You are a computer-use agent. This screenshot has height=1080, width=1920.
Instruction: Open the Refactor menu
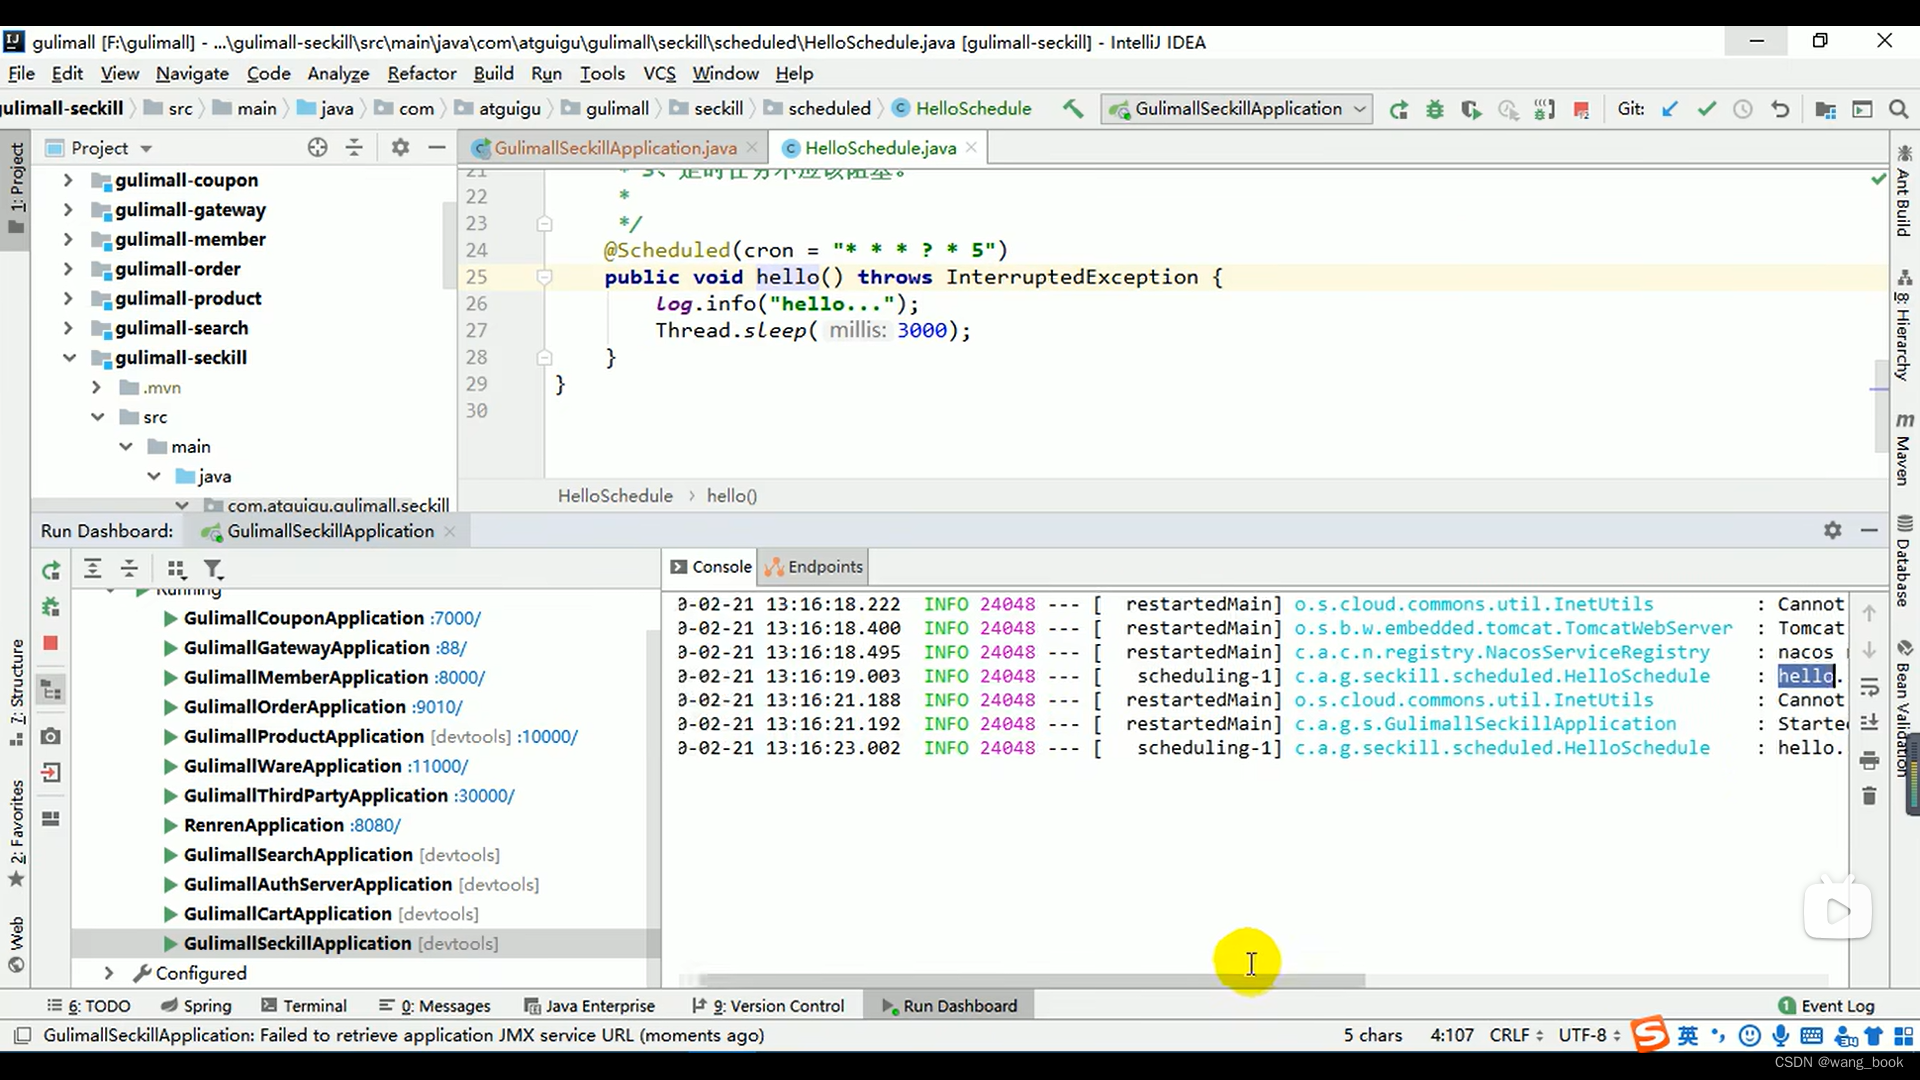421,73
